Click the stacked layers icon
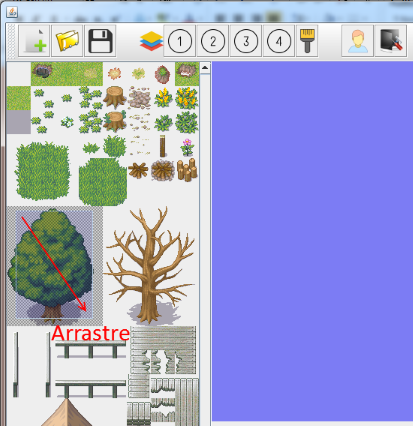 [151, 41]
